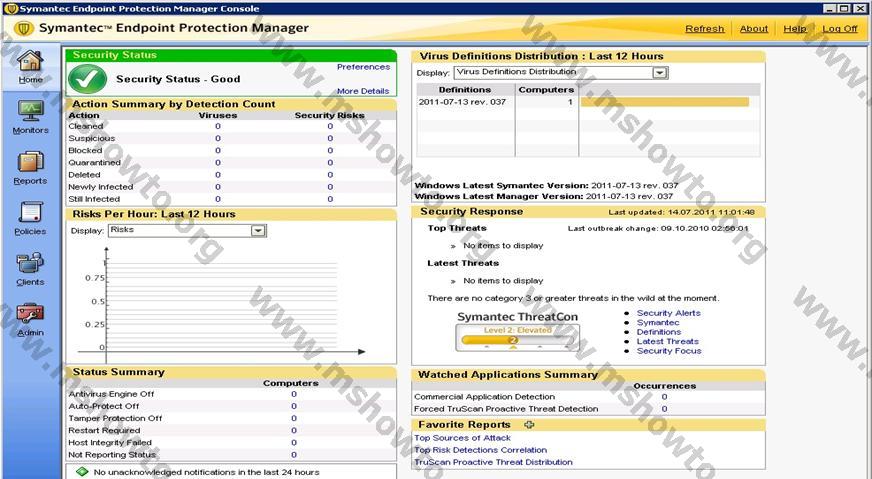Open the Clients sidebar icon
The image size is (872, 479).
tap(30, 263)
